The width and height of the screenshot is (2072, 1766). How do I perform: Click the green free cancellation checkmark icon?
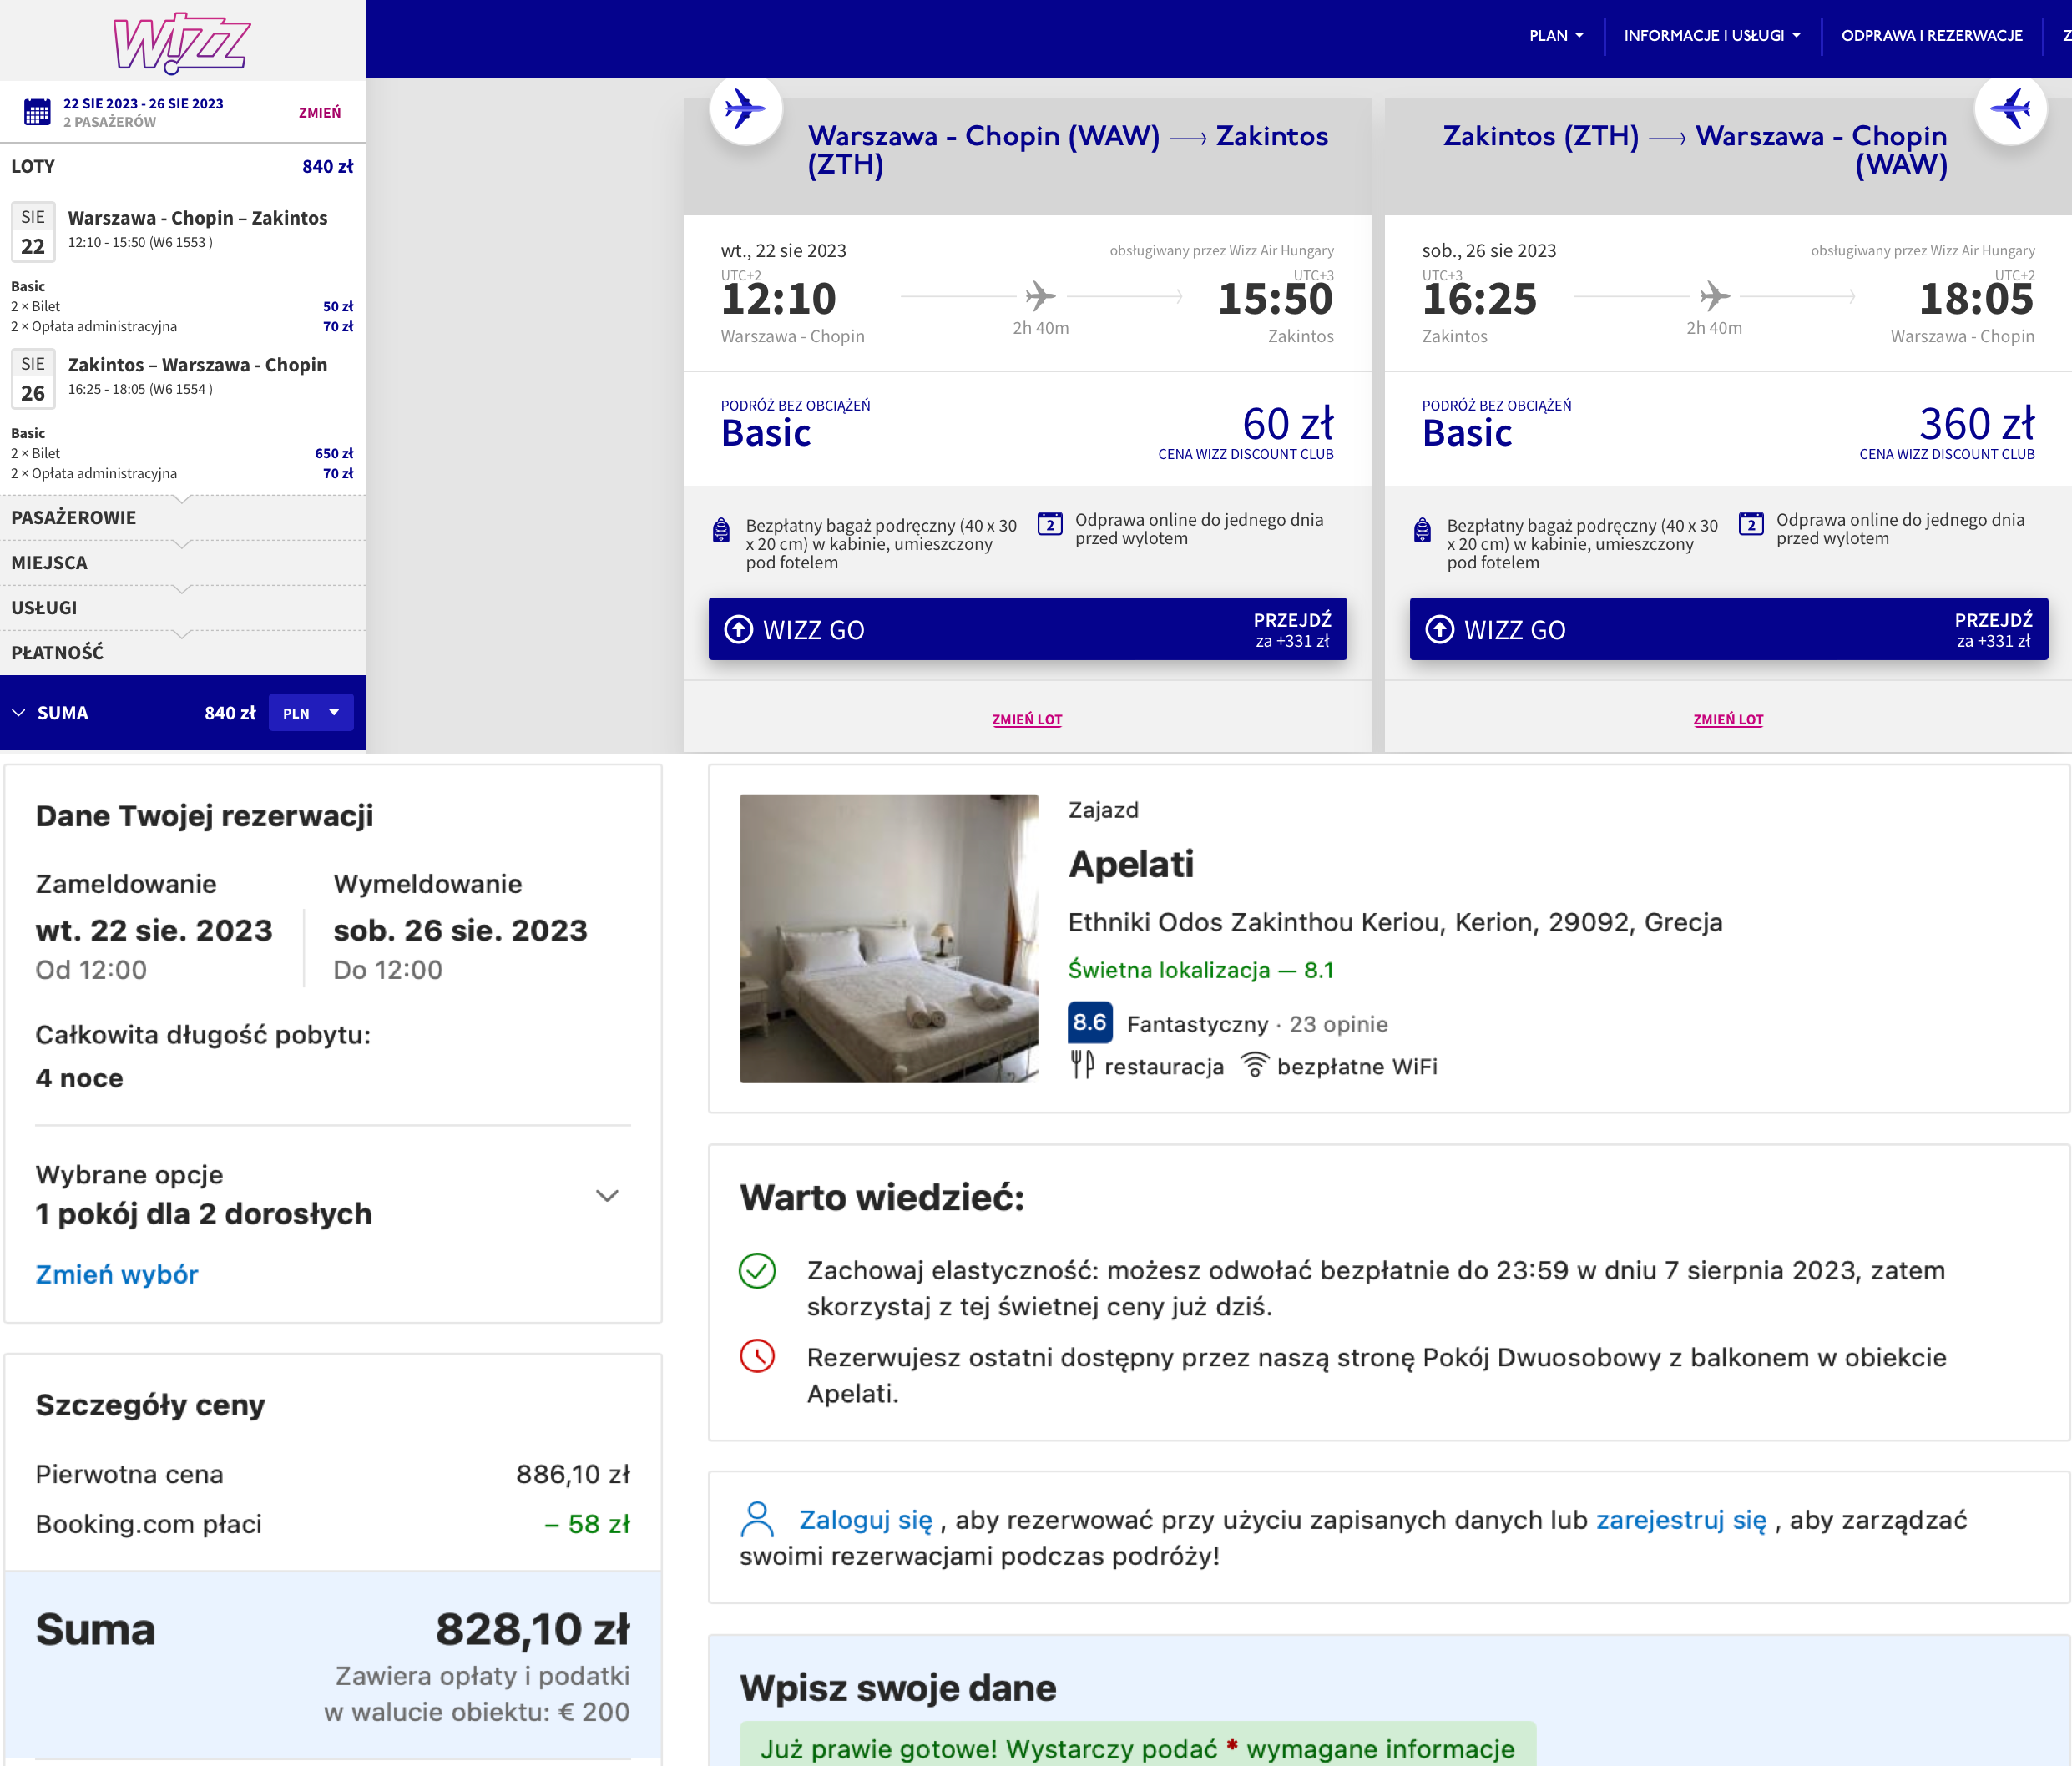pos(757,1271)
